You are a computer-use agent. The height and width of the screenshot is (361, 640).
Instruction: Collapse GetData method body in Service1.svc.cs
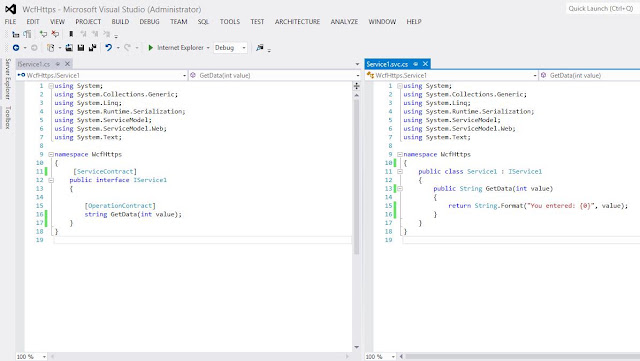[400, 189]
